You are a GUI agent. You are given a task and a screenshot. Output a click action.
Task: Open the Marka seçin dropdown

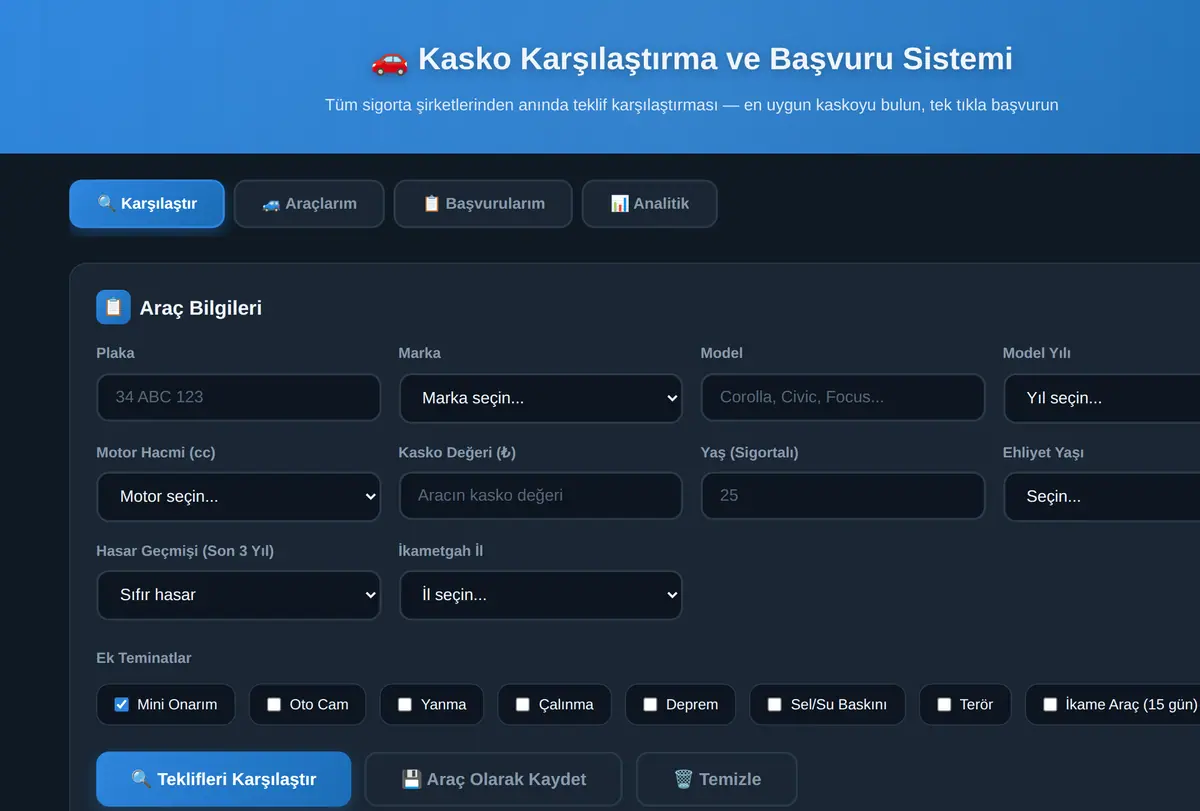pos(541,398)
